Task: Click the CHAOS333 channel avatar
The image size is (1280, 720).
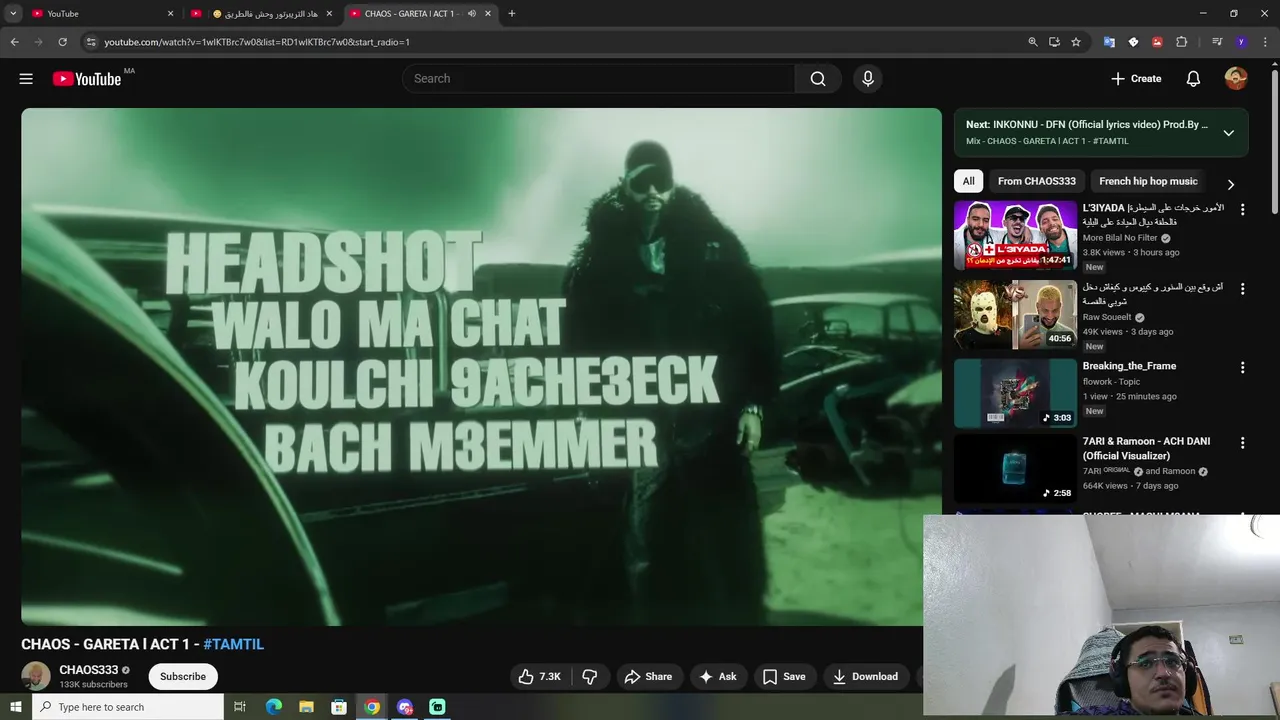Action: point(36,676)
